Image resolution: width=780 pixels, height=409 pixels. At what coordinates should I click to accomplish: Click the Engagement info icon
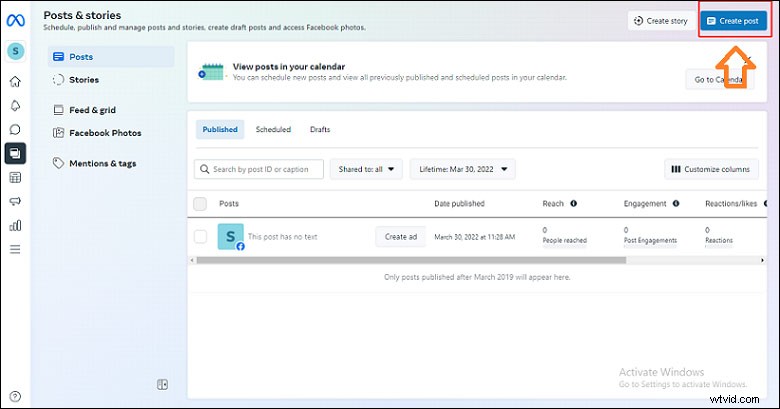click(x=676, y=203)
